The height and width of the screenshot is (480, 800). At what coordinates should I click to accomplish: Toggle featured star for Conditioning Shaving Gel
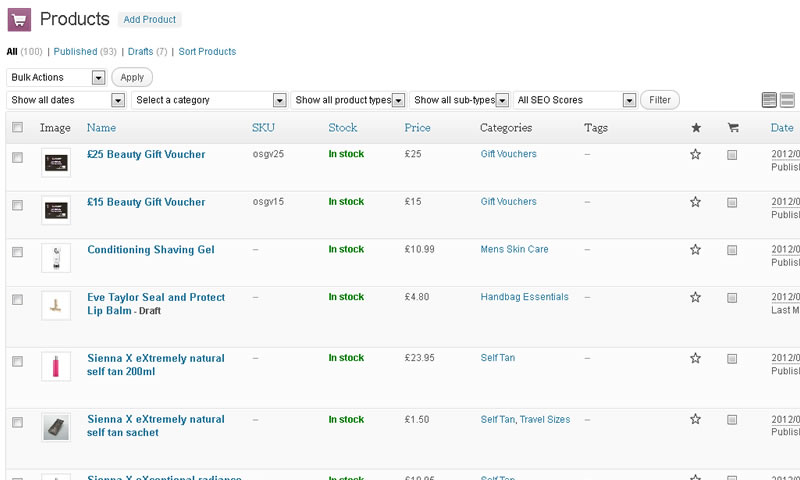[x=696, y=250]
